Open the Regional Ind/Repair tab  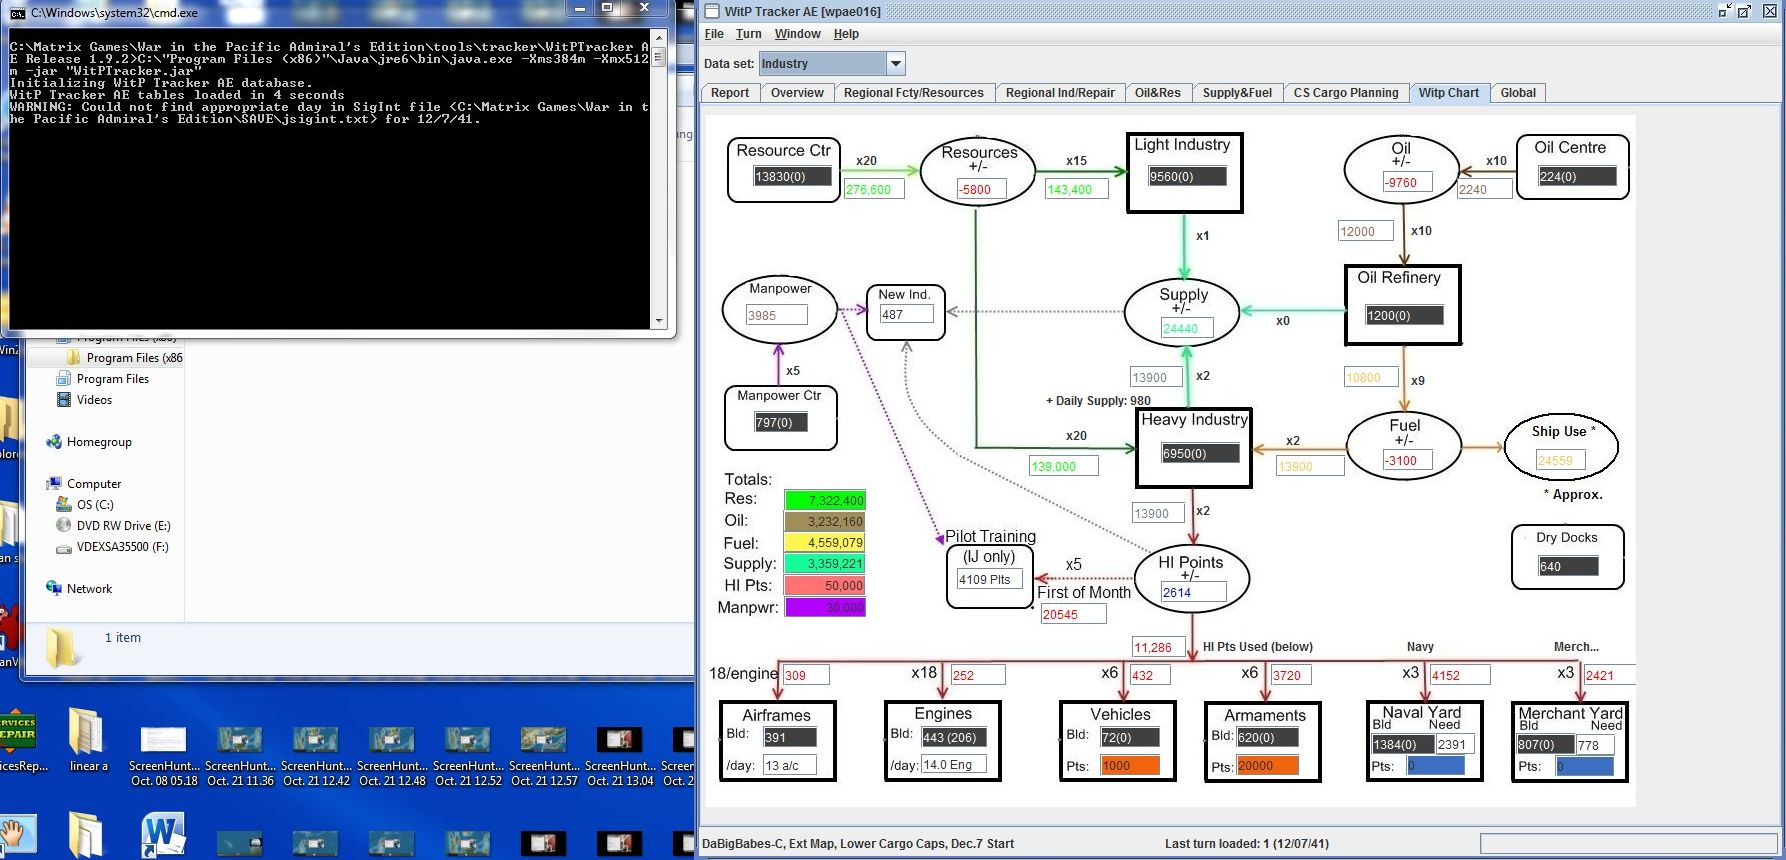(1060, 93)
